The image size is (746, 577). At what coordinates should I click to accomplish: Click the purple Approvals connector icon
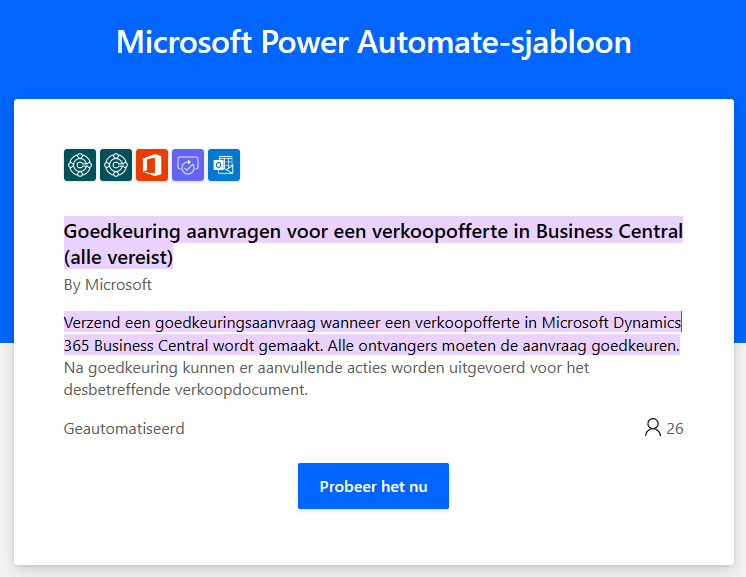188,165
